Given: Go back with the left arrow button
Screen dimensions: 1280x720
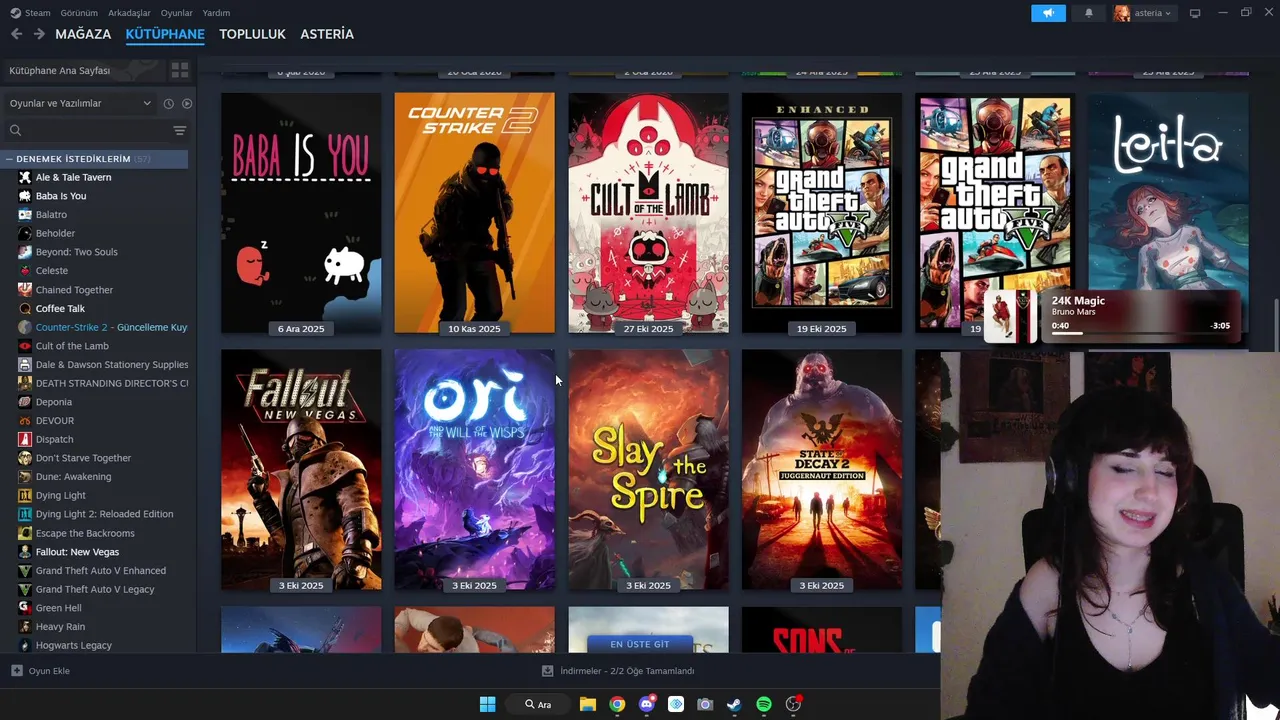Looking at the screenshot, I should (16, 34).
